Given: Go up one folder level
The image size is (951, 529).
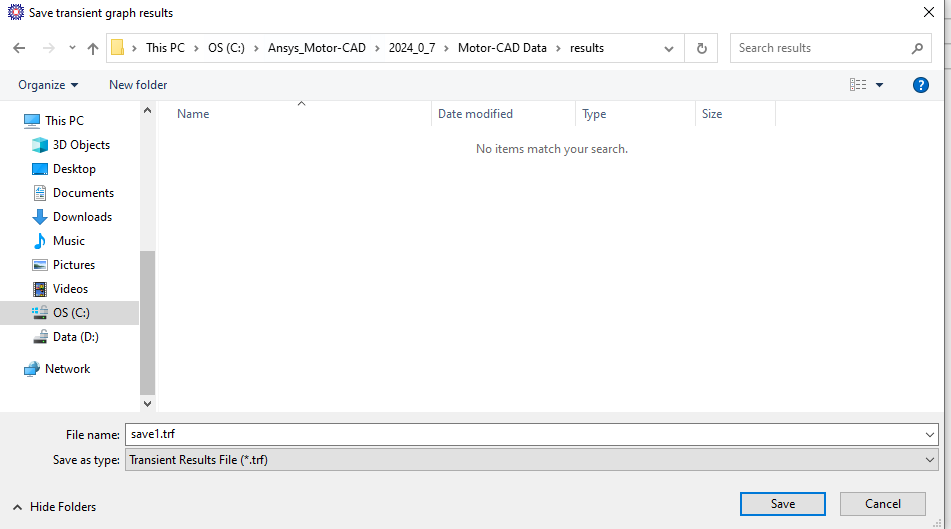Looking at the screenshot, I should pyautogui.click(x=93, y=49).
